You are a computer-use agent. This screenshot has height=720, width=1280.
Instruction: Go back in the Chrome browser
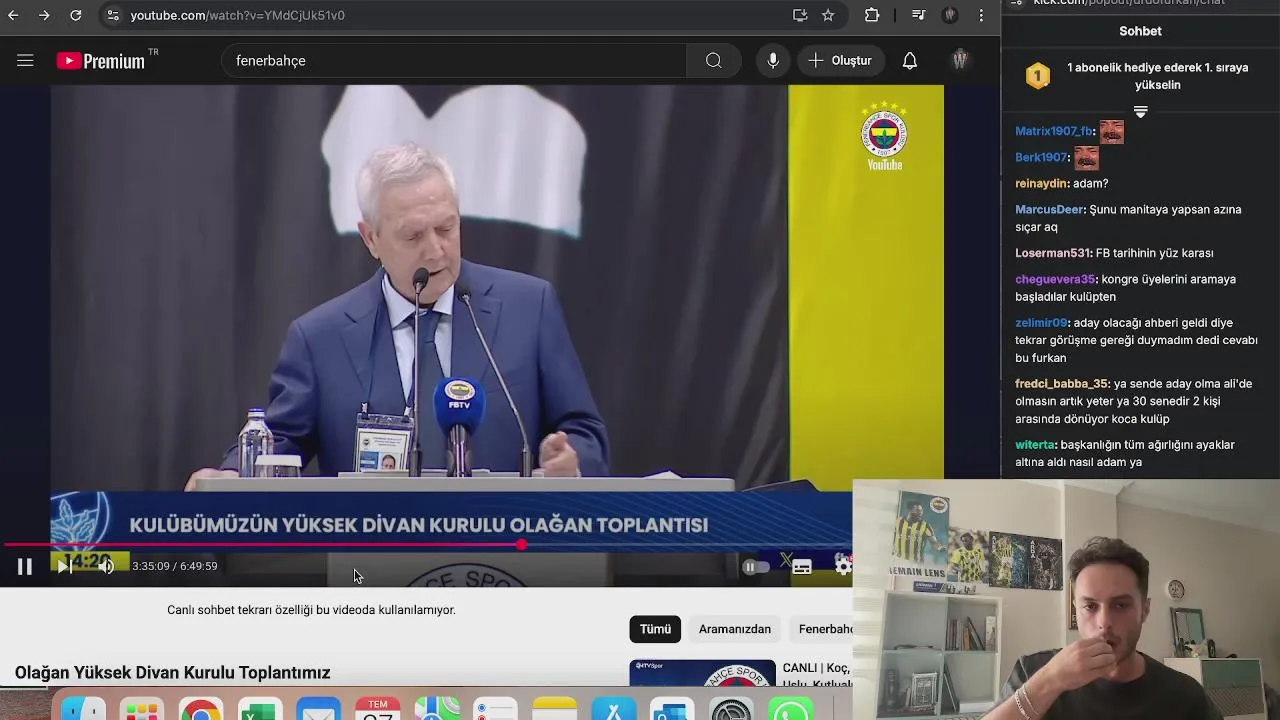pos(13,15)
